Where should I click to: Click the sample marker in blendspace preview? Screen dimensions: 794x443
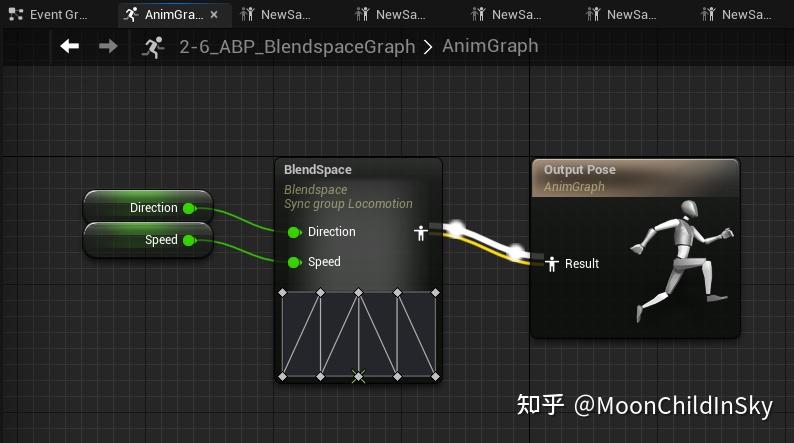(359, 376)
